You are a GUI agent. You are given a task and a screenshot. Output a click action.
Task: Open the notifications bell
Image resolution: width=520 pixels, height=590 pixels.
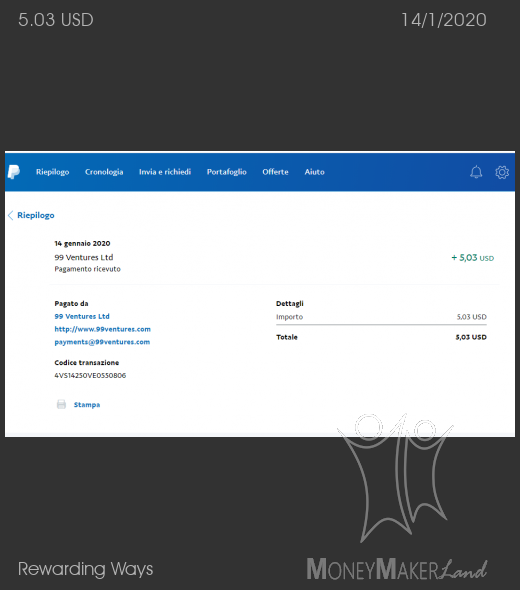point(476,172)
